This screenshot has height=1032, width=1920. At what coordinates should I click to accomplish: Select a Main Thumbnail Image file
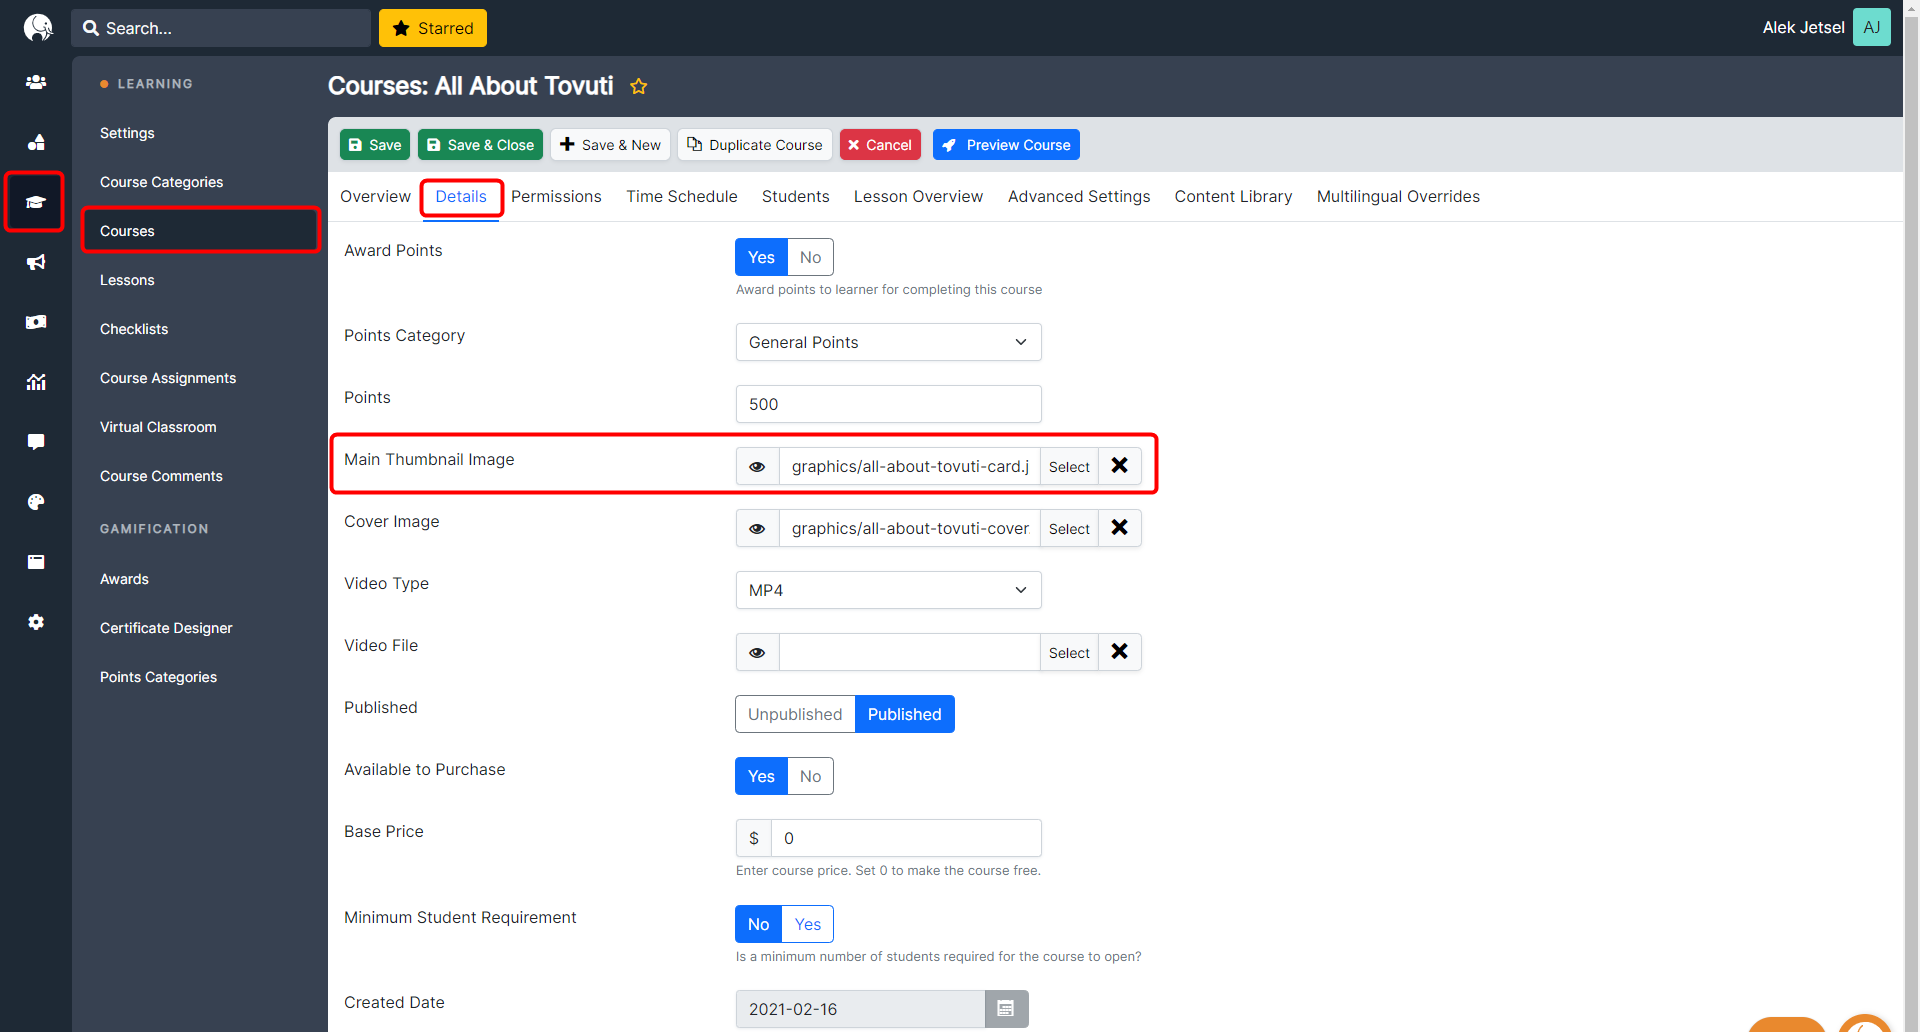coord(1069,467)
